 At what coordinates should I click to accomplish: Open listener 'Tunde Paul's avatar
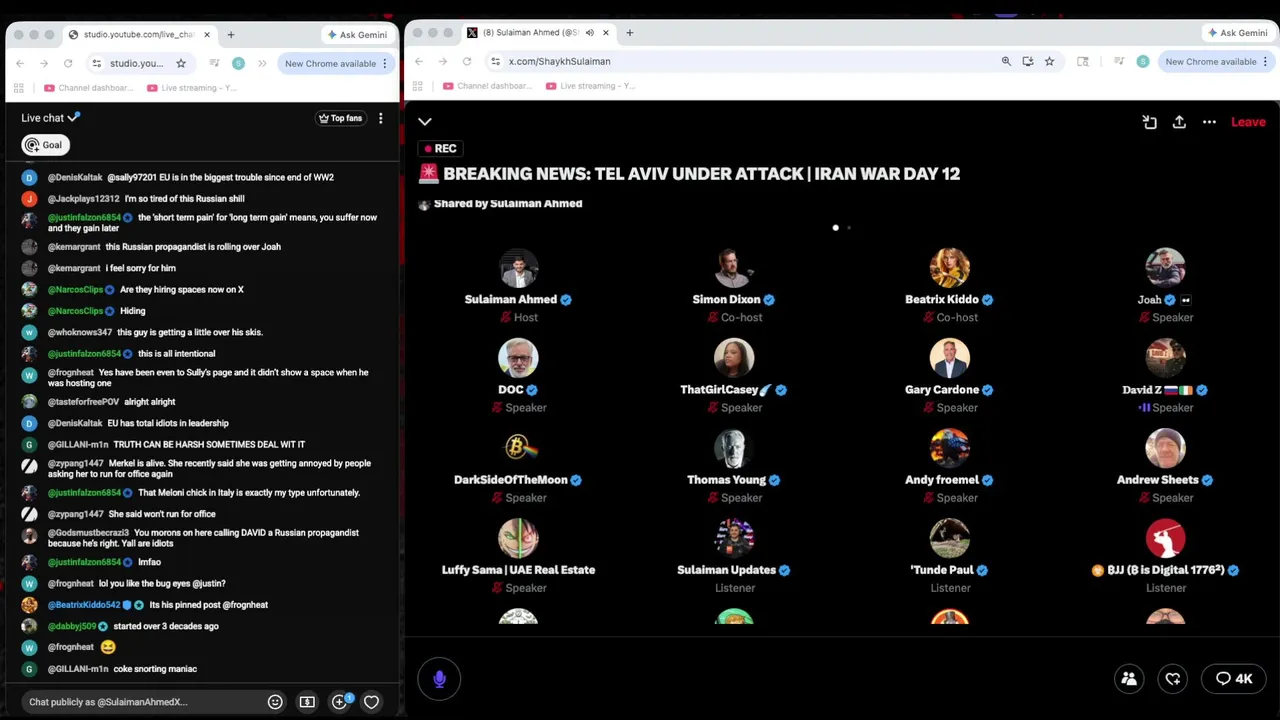[950, 538]
